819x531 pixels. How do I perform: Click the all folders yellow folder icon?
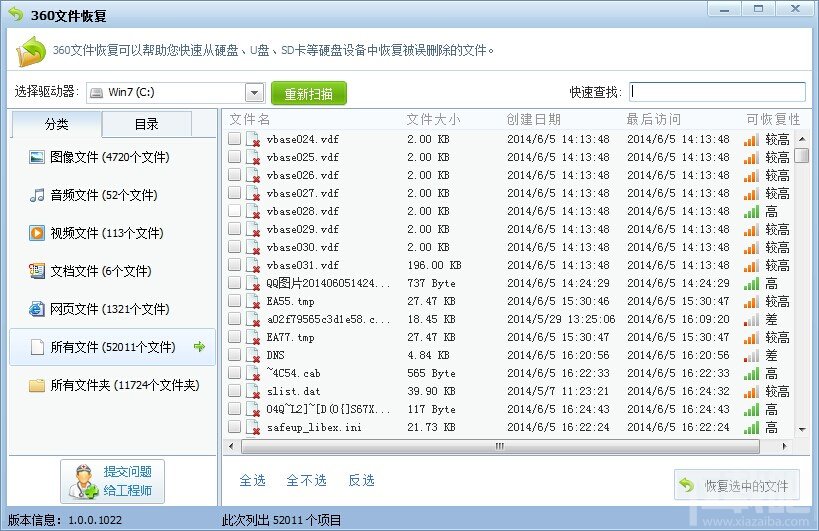tap(37, 385)
